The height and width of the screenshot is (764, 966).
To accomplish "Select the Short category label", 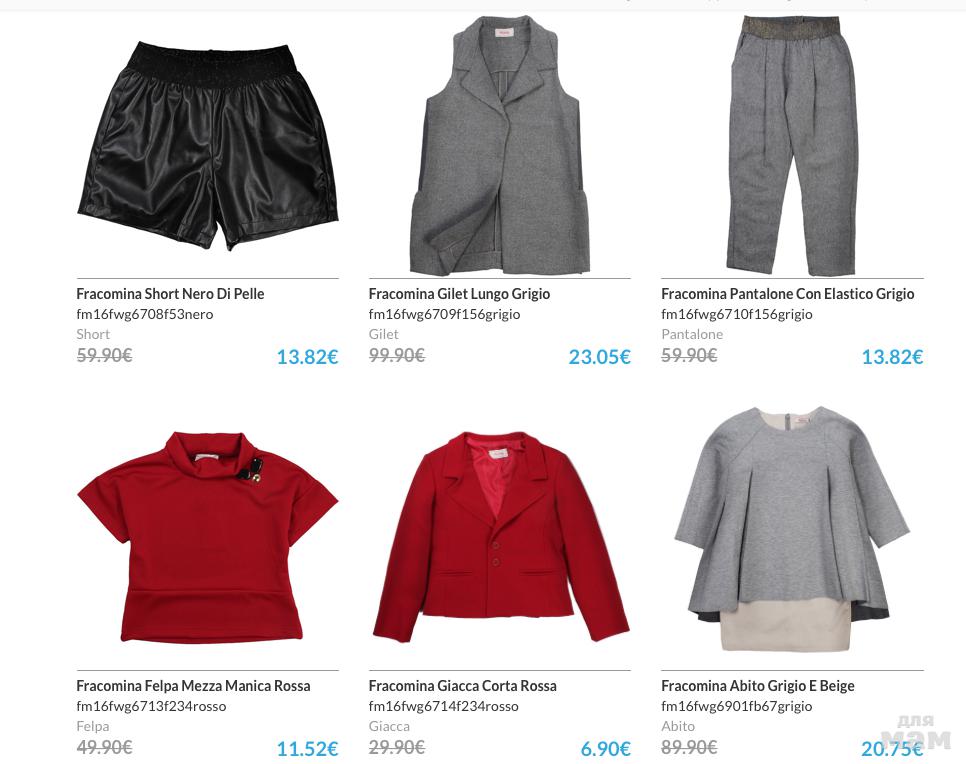I will click(93, 334).
